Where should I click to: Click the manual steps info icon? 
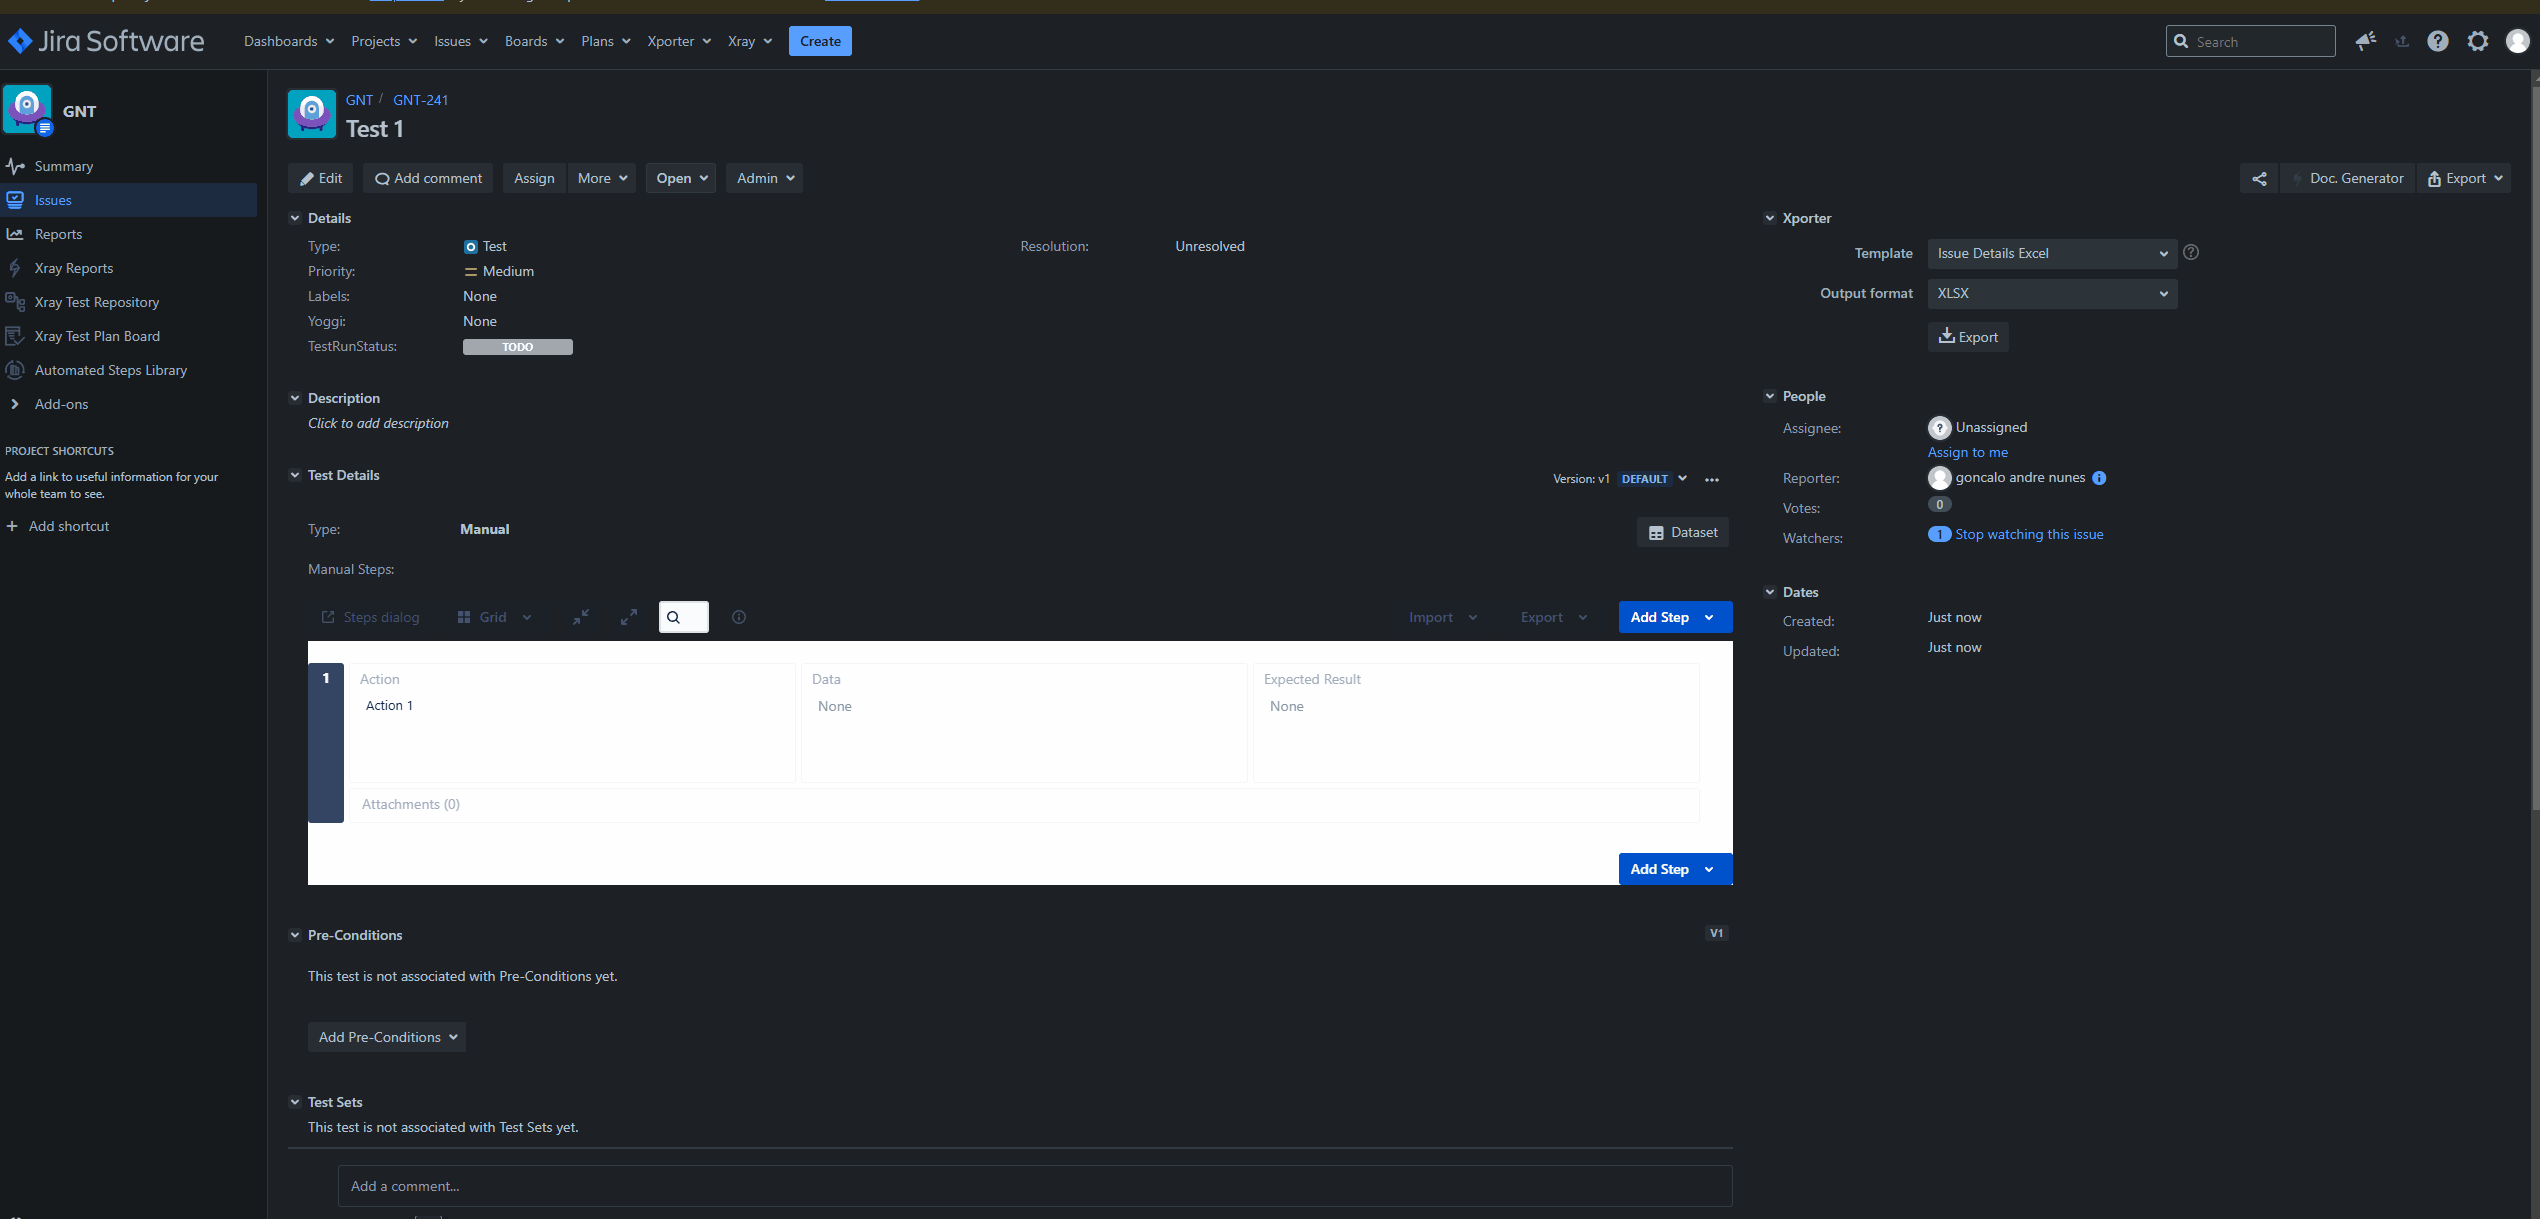pyautogui.click(x=739, y=617)
